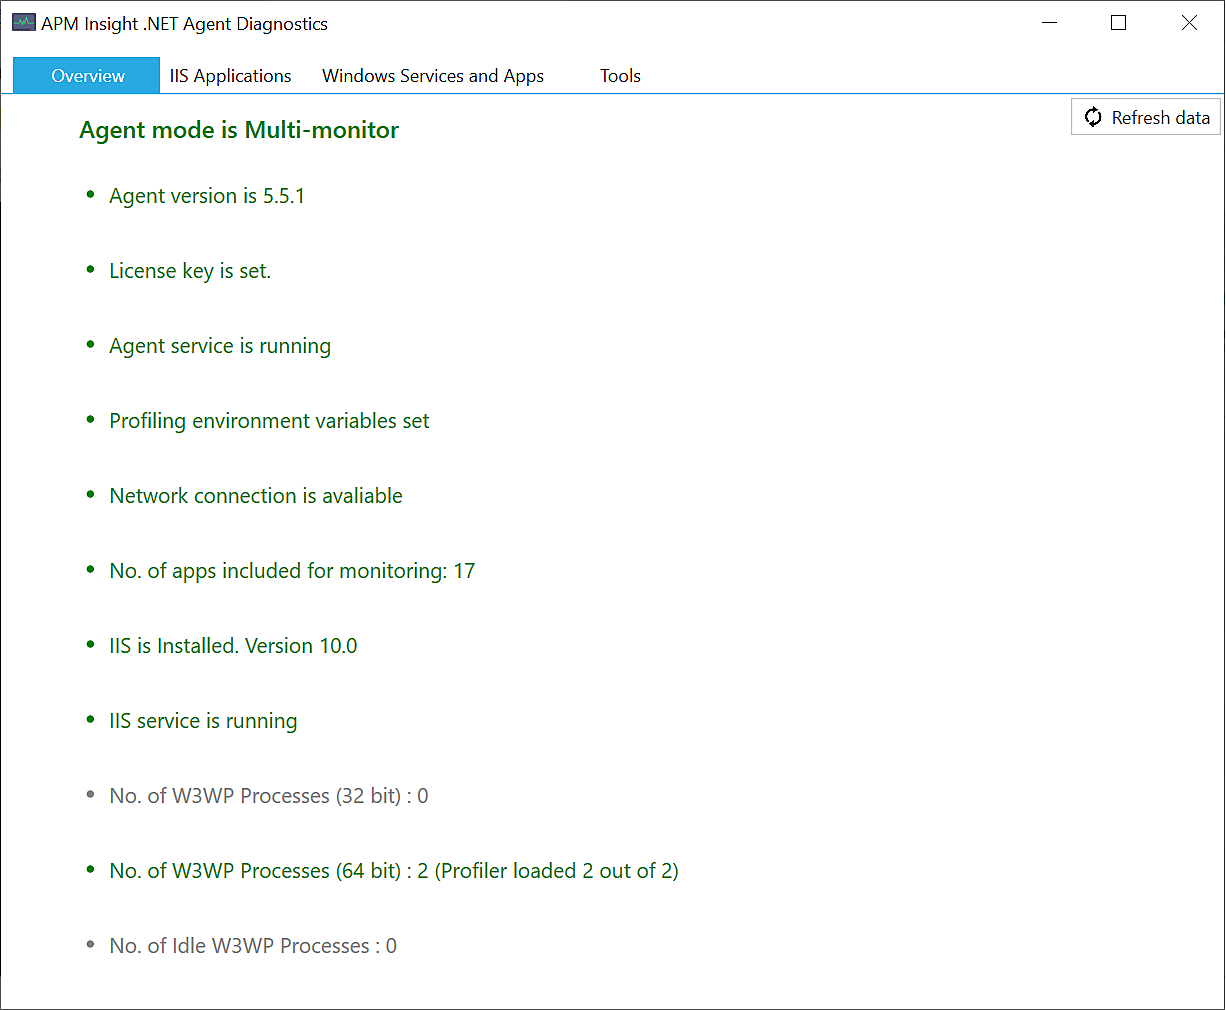This screenshot has width=1226, height=1010.
Task: Click the green bullet next to Profiling environment variables
Action: tap(90, 420)
